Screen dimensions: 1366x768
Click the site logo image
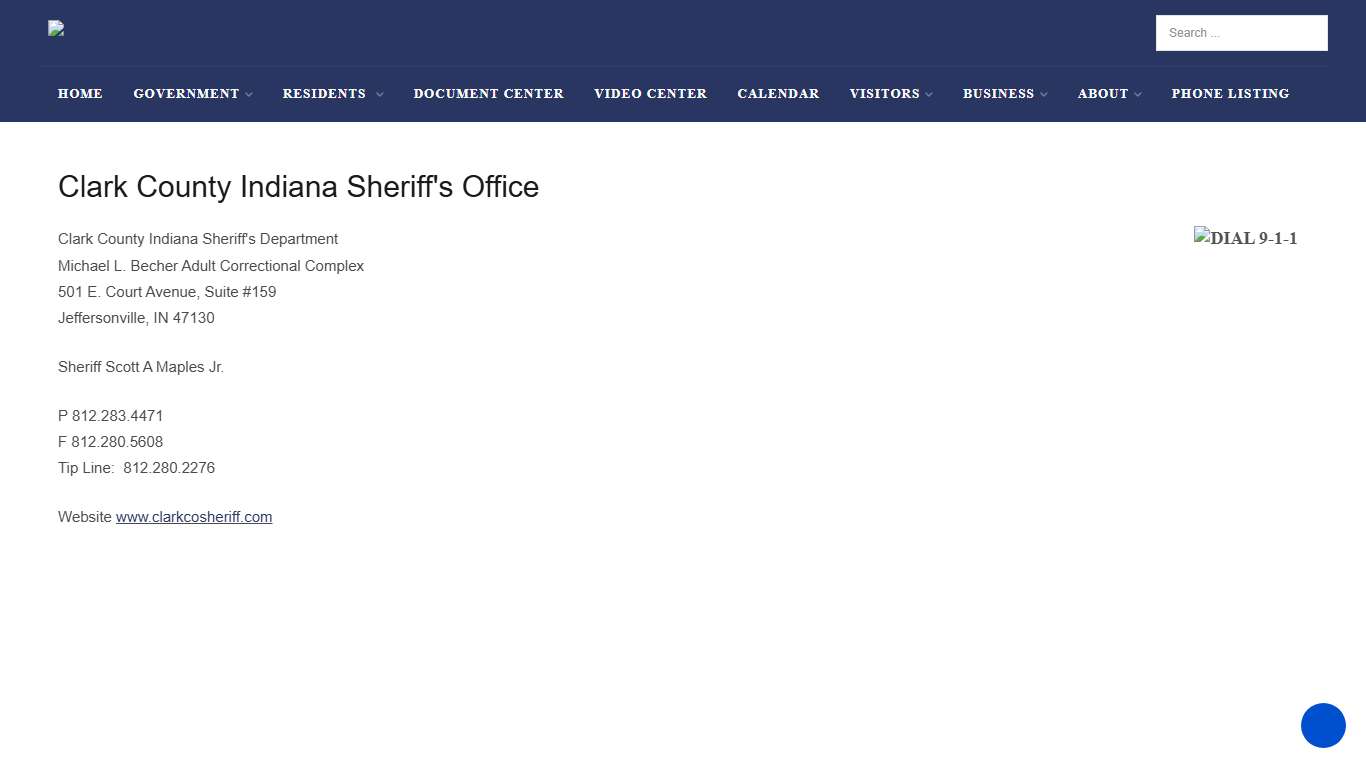(x=55, y=28)
